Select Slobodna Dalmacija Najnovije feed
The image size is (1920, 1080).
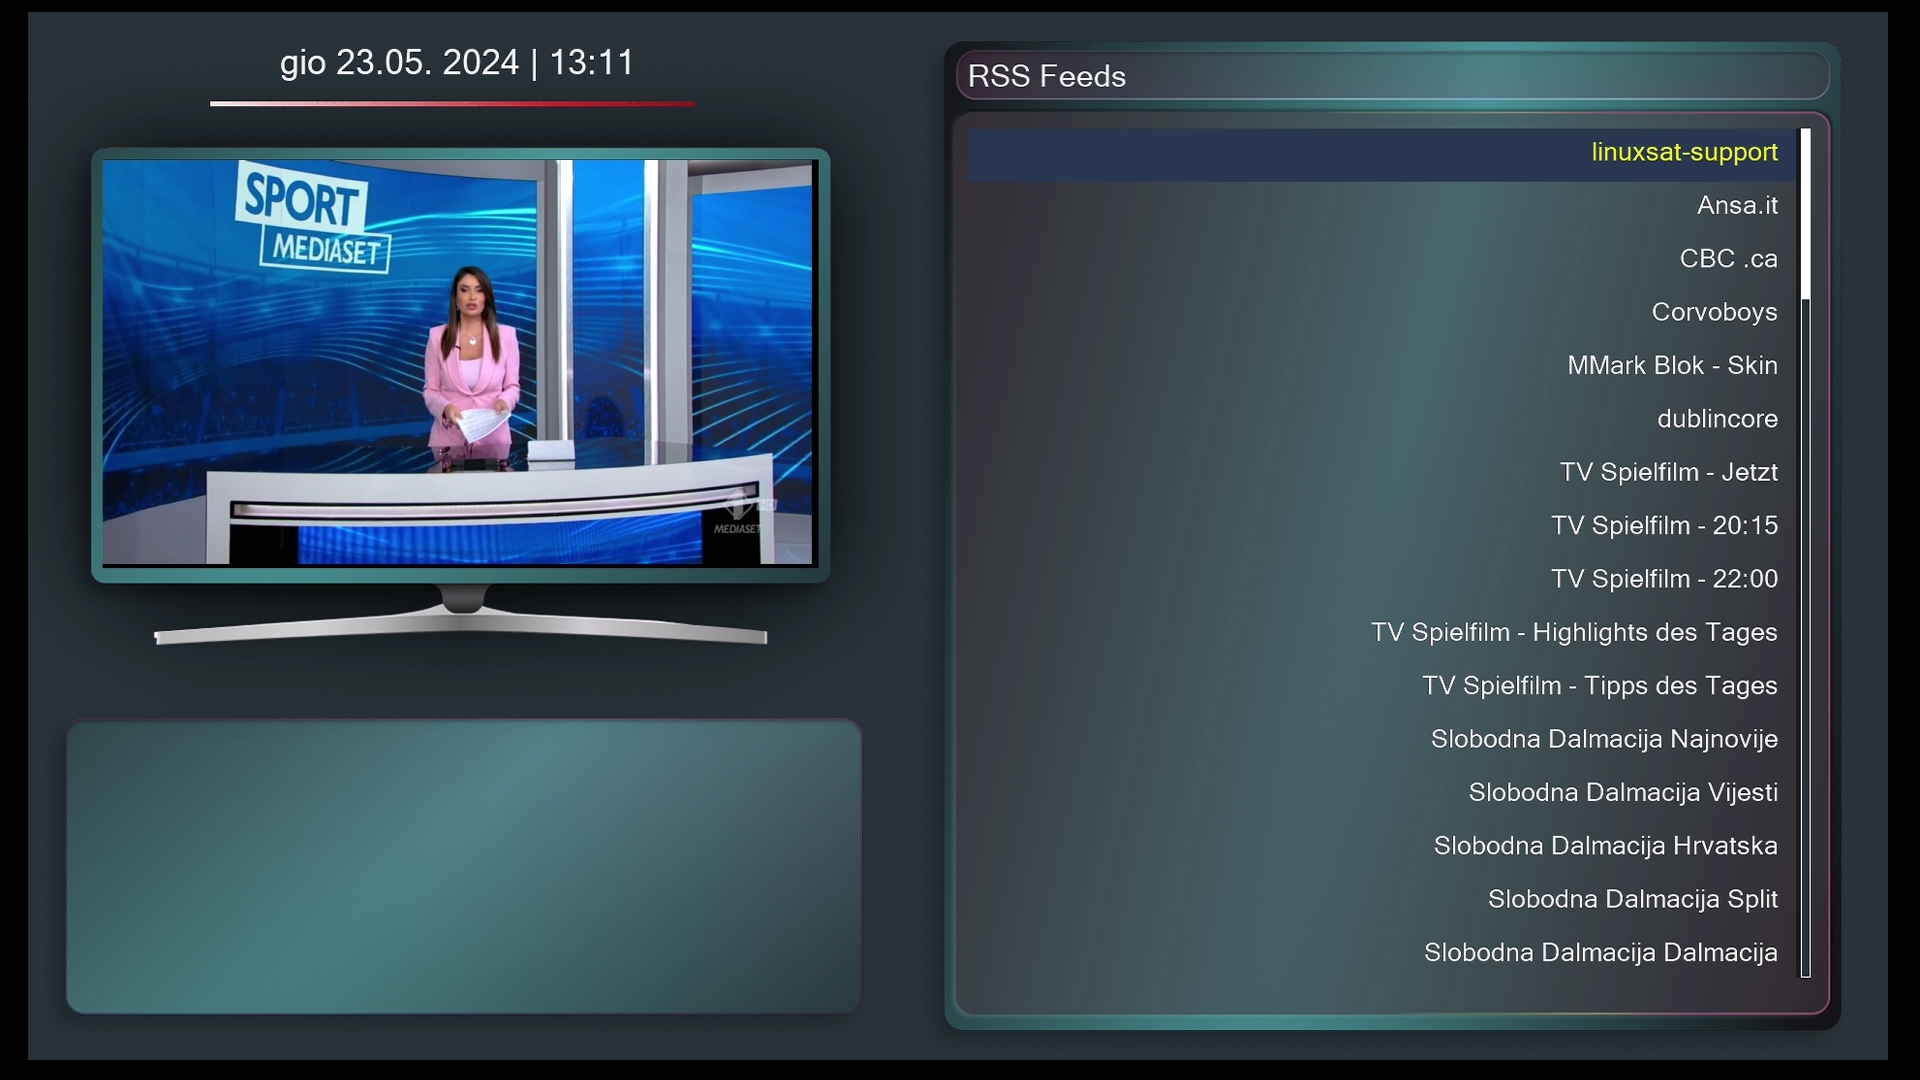coord(1604,739)
